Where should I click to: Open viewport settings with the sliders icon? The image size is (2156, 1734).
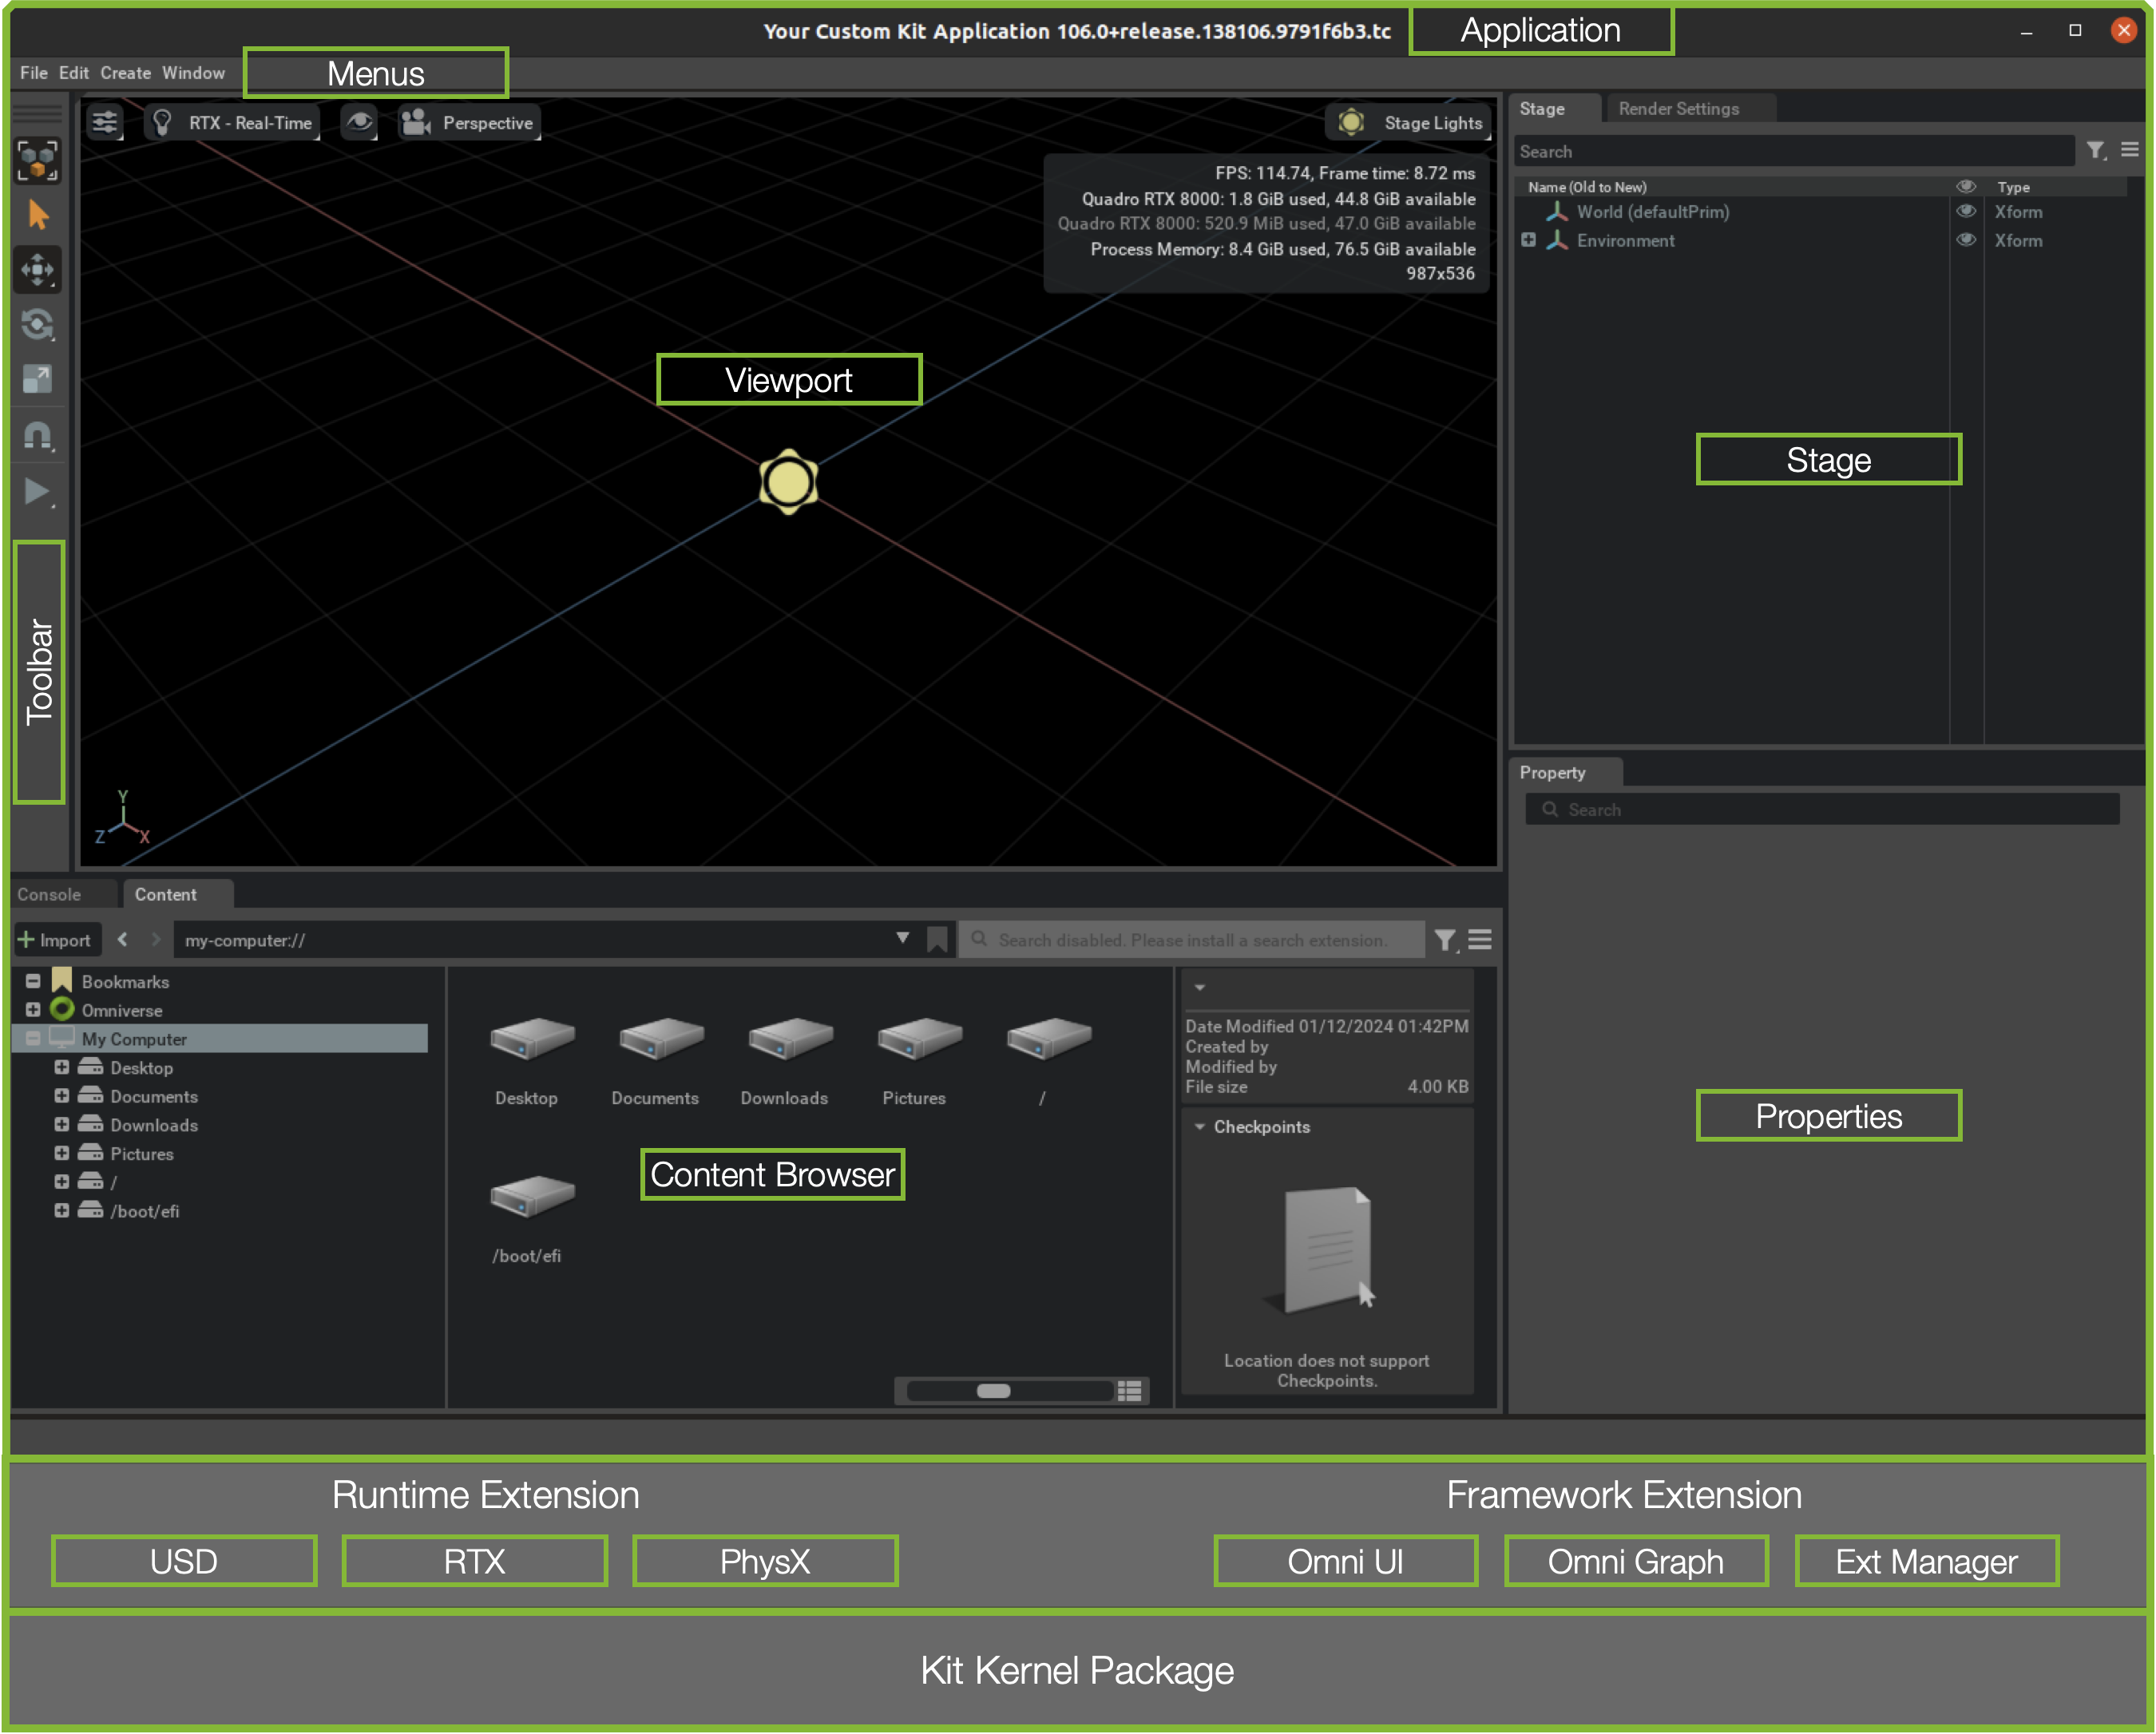point(104,121)
